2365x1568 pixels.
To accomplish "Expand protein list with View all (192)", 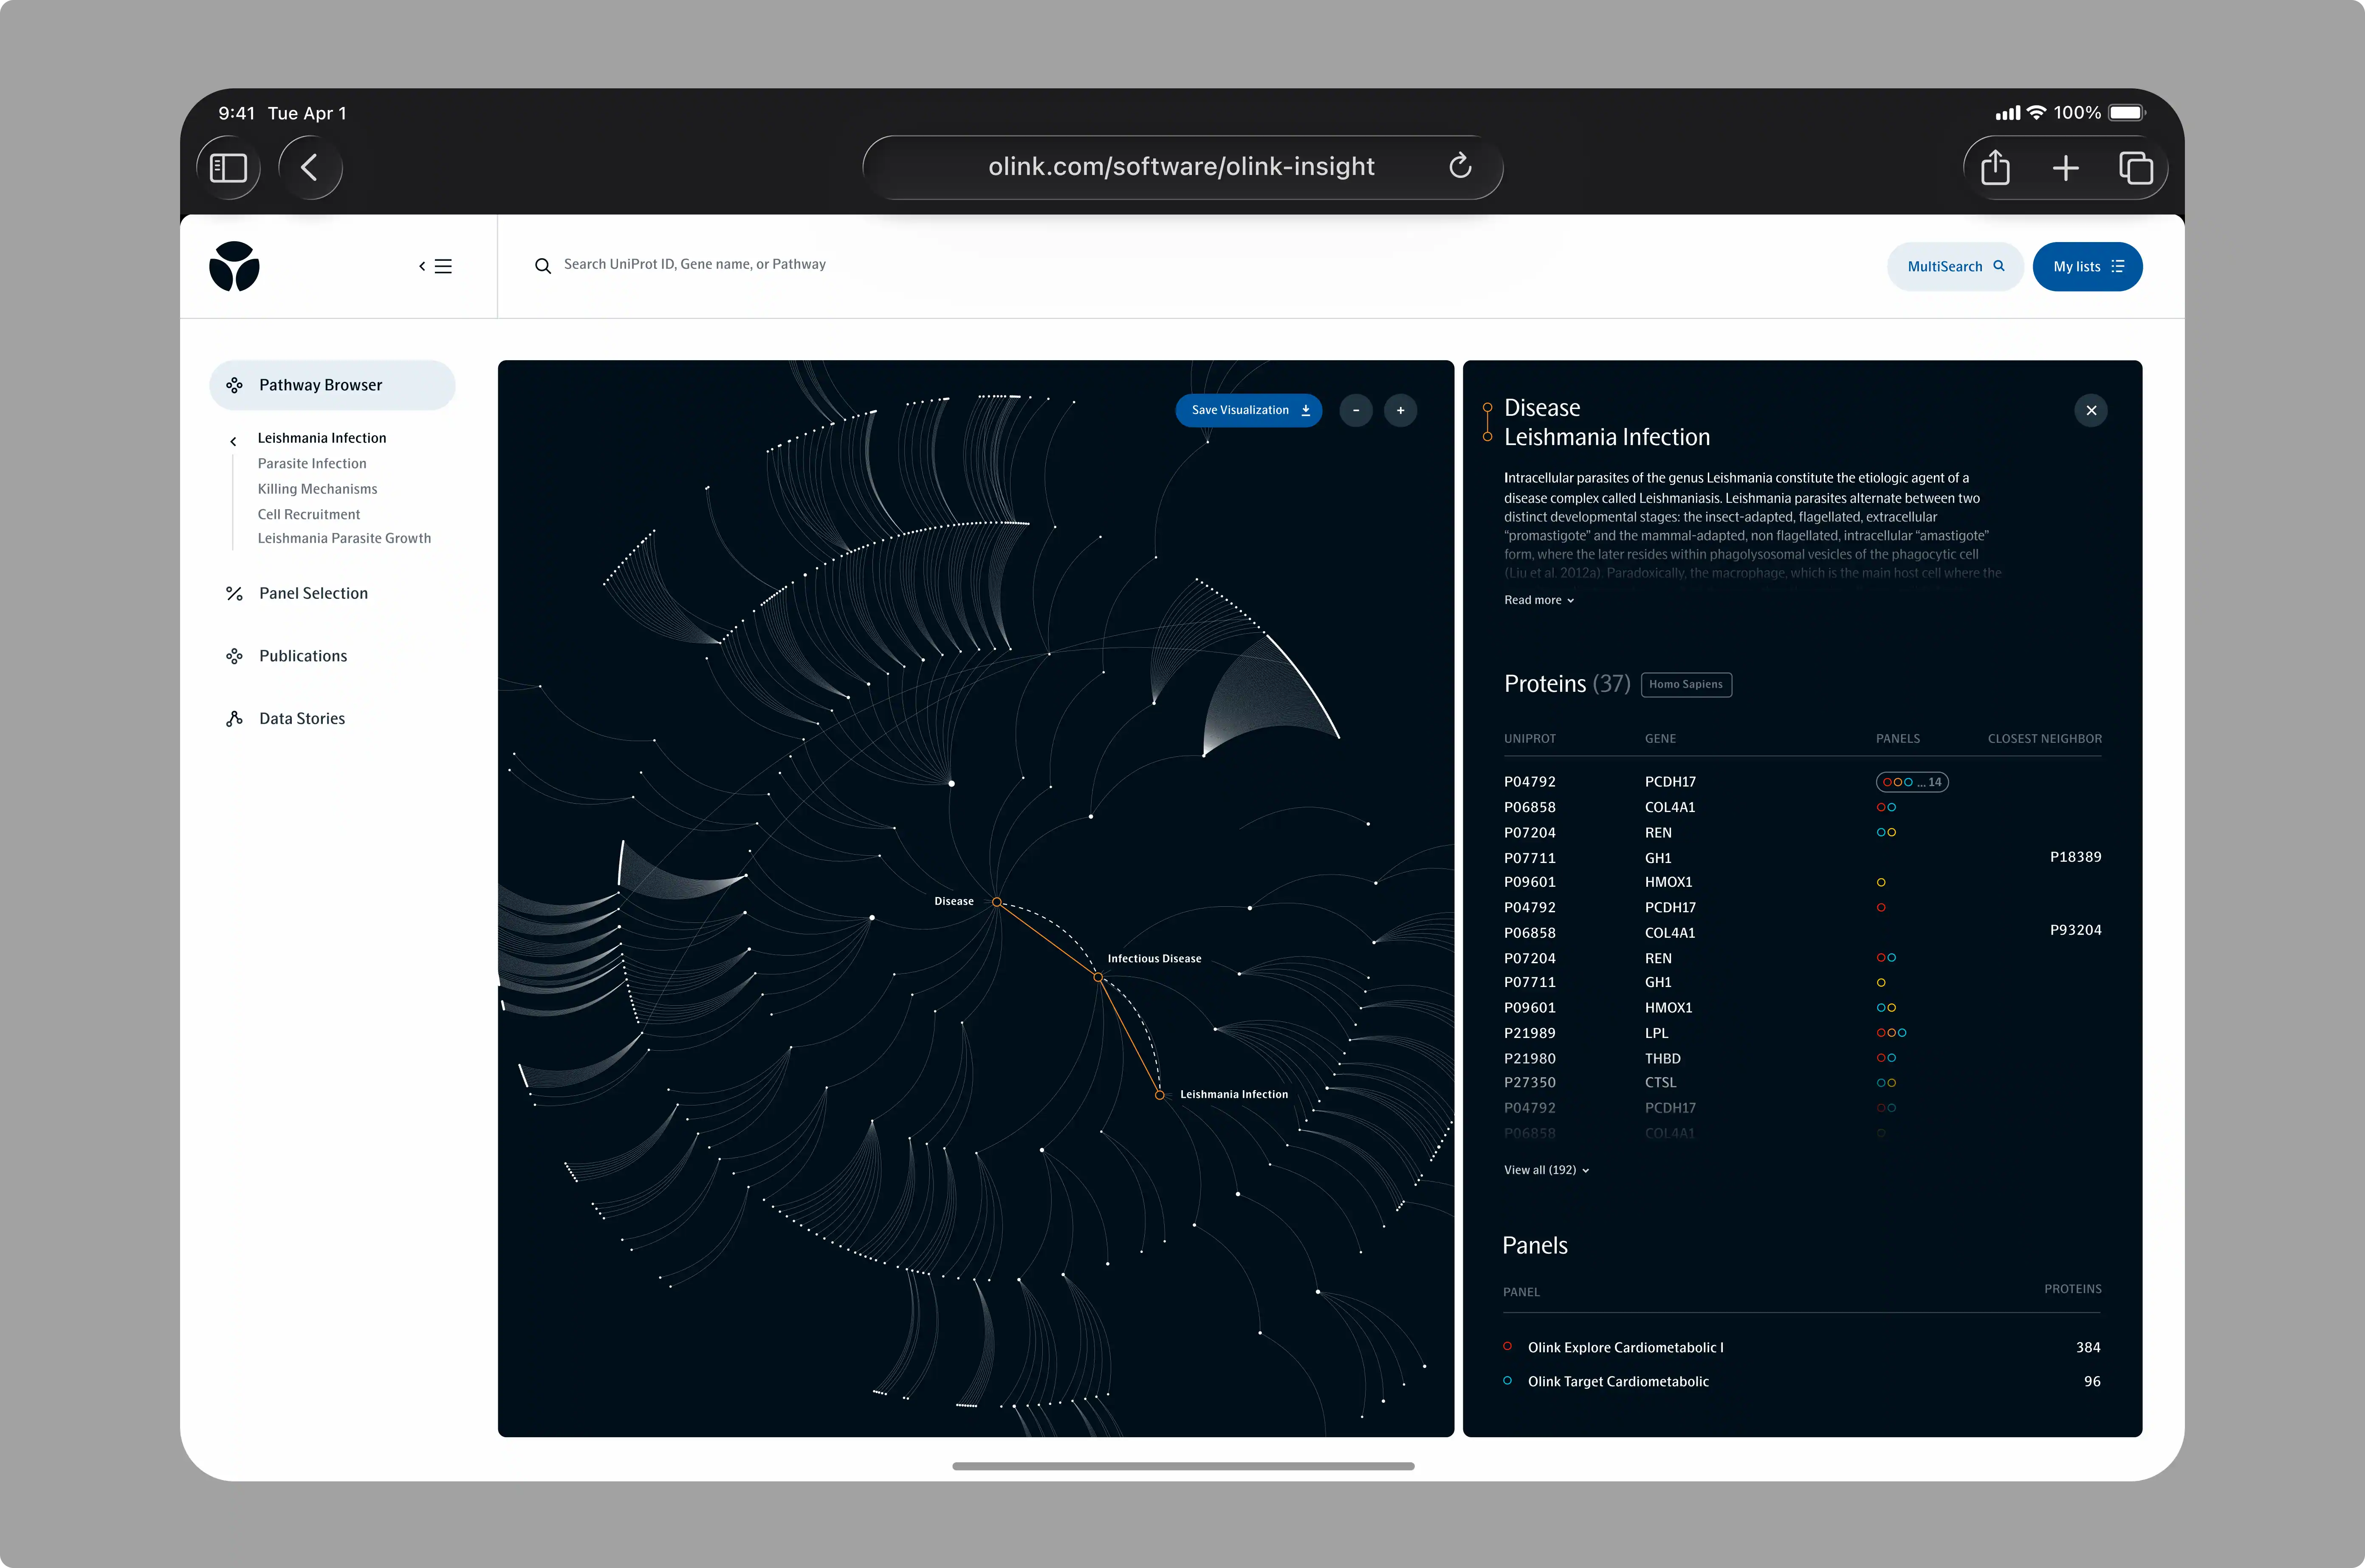I will pyautogui.click(x=1545, y=1170).
